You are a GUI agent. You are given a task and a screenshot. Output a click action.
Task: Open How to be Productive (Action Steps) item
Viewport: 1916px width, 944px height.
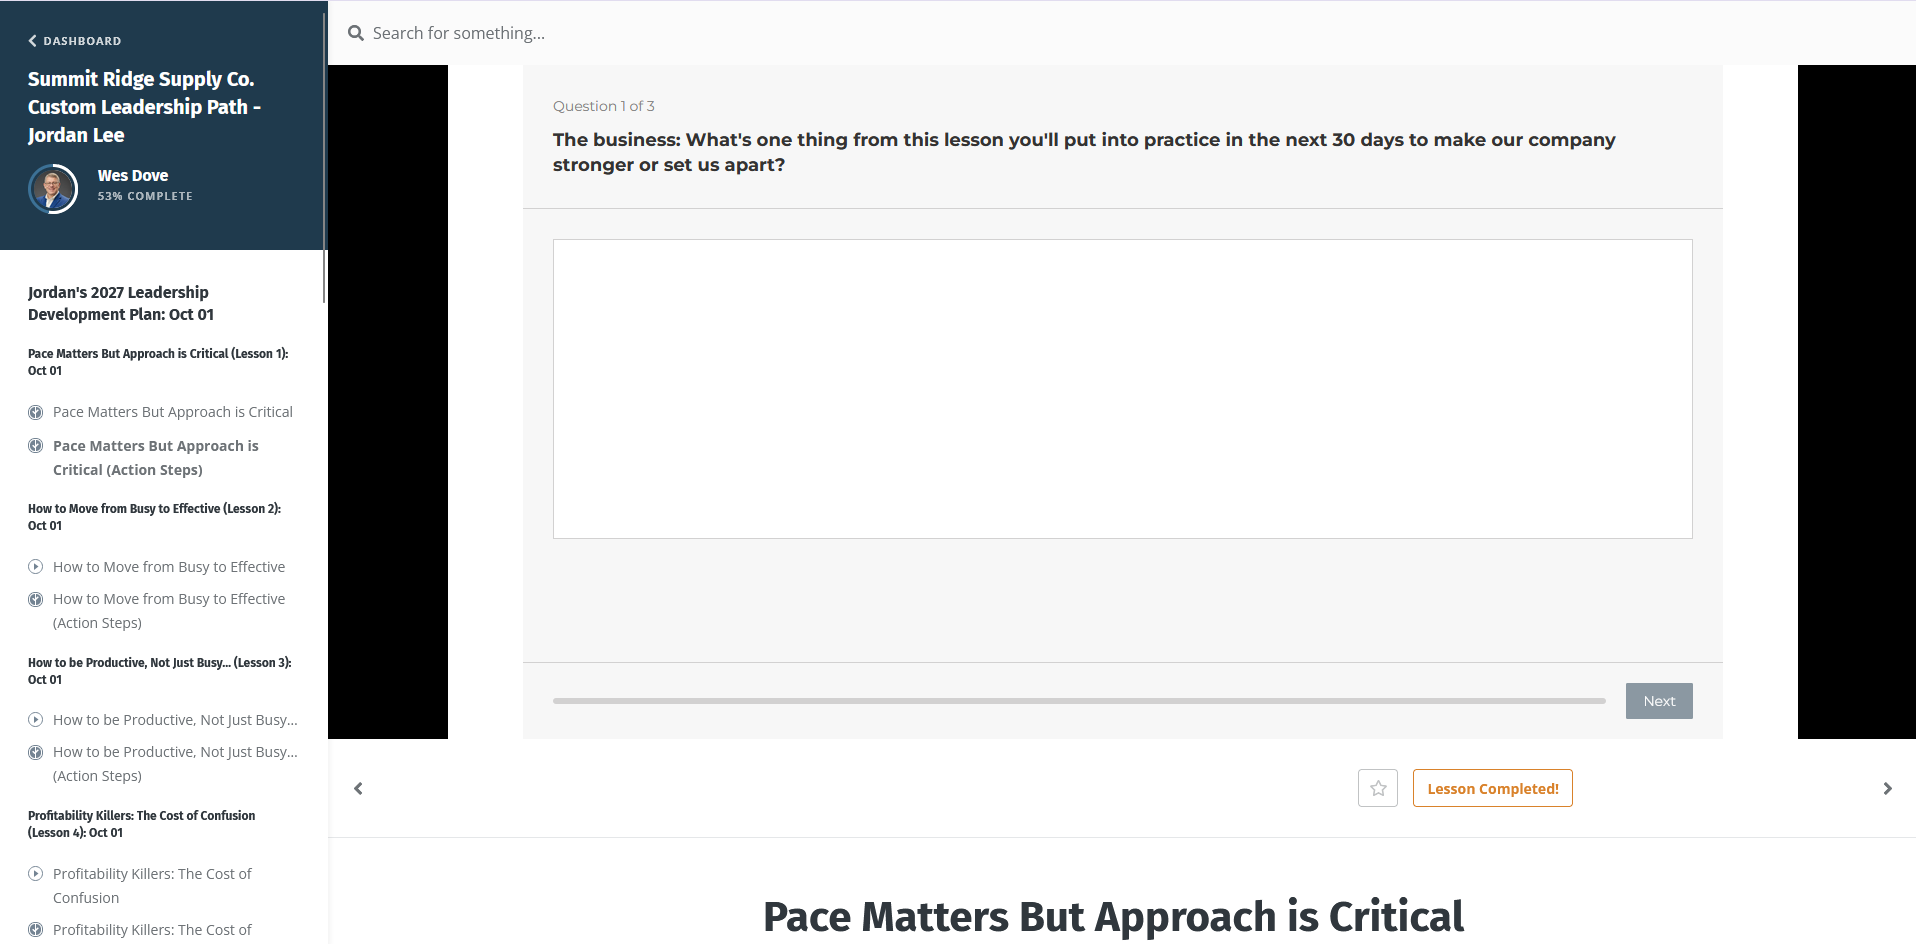click(175, 764)
